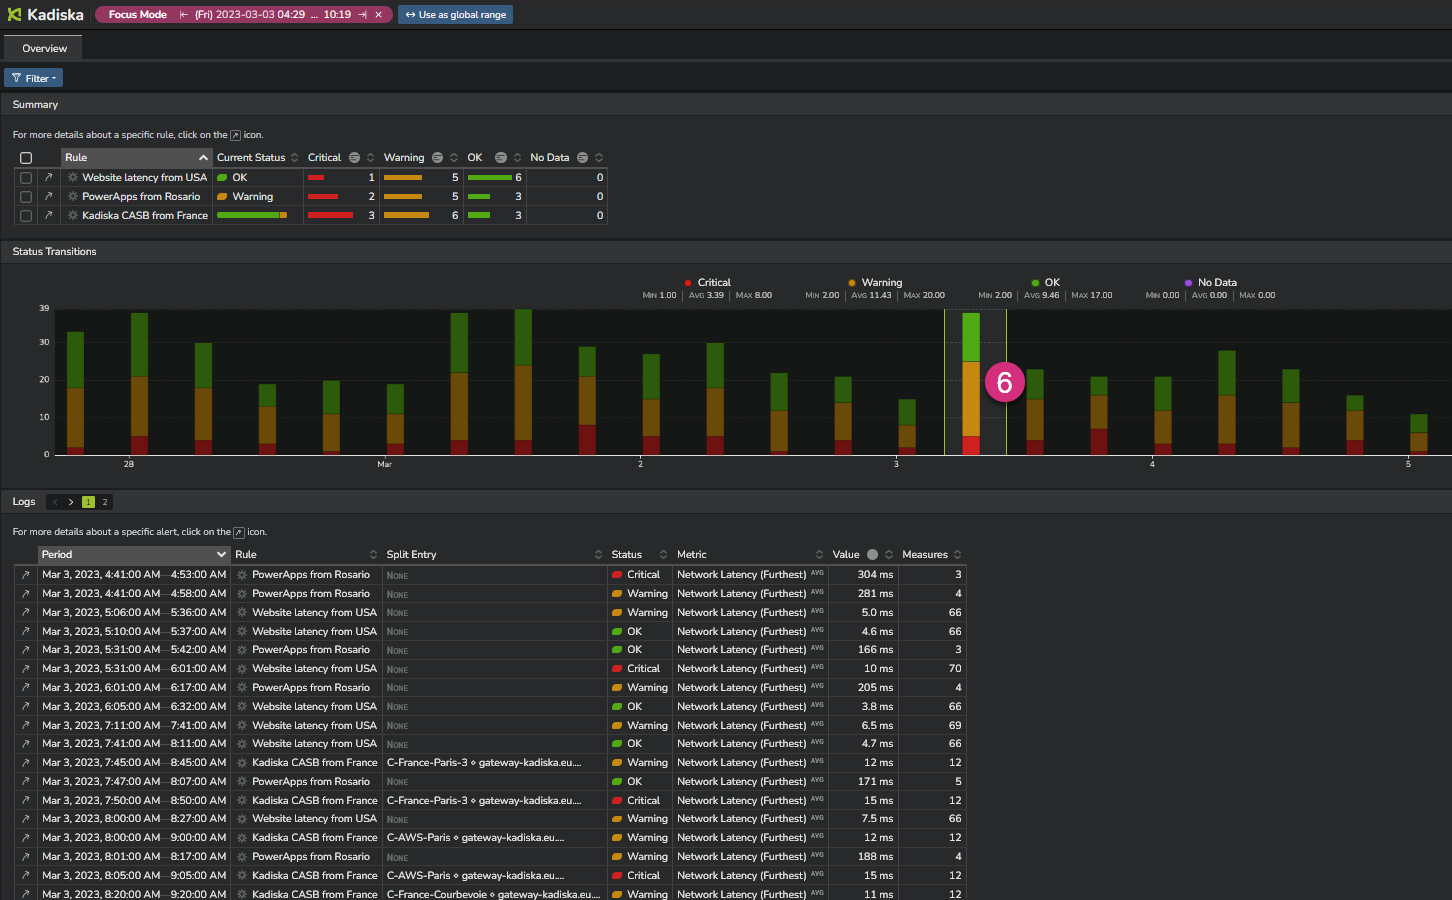Image resolution: width=1452 pixels, height=900 pixels.
Task: Check the Kadiska CASB from France row checkbox
Action: pyautogui.click(x=26, y=216)
